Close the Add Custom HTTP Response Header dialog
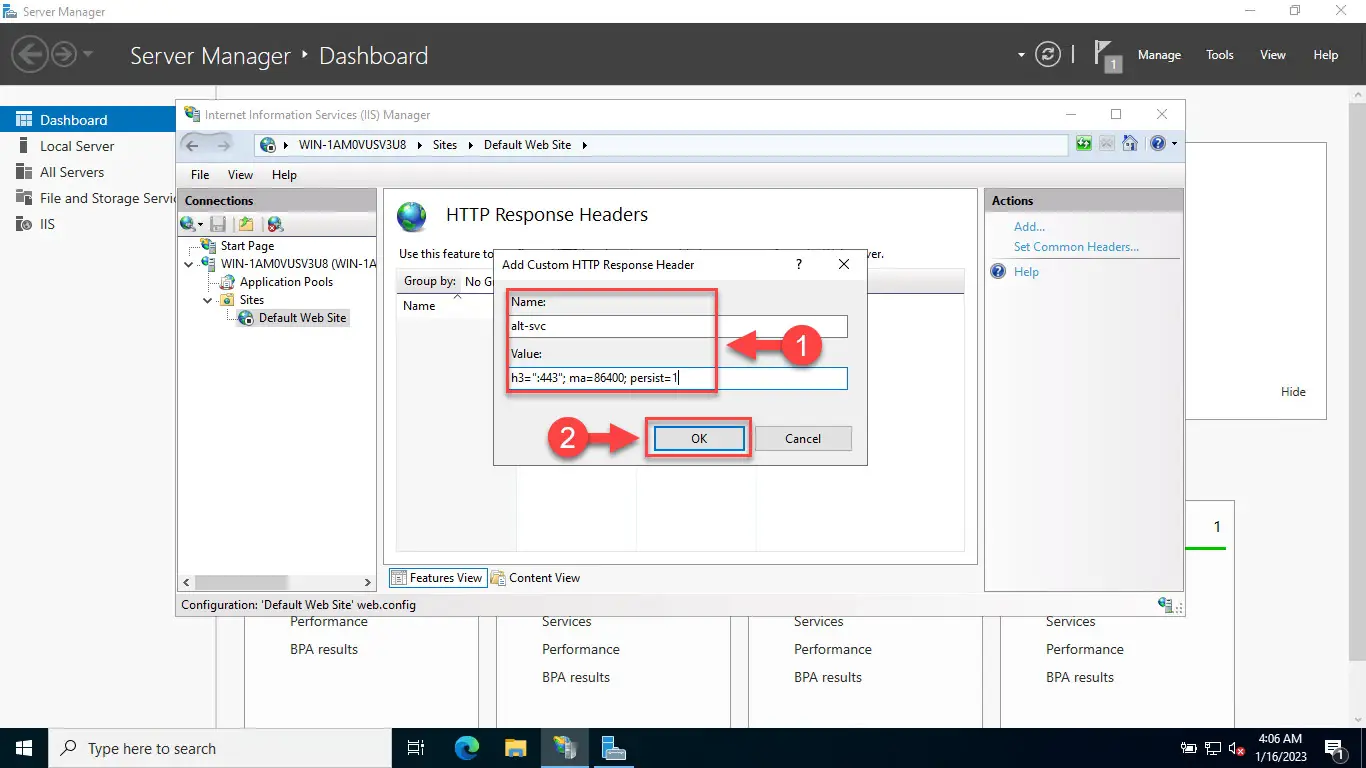 tap(844, 264)
